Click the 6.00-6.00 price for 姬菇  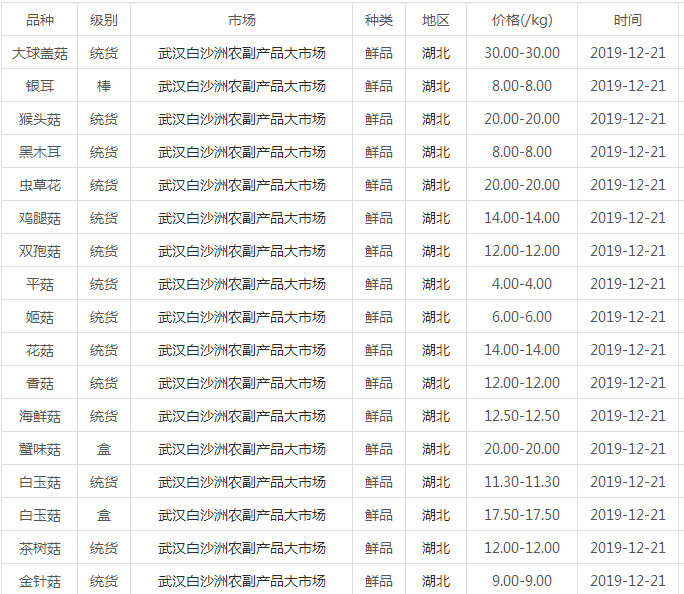pos(522,317)
